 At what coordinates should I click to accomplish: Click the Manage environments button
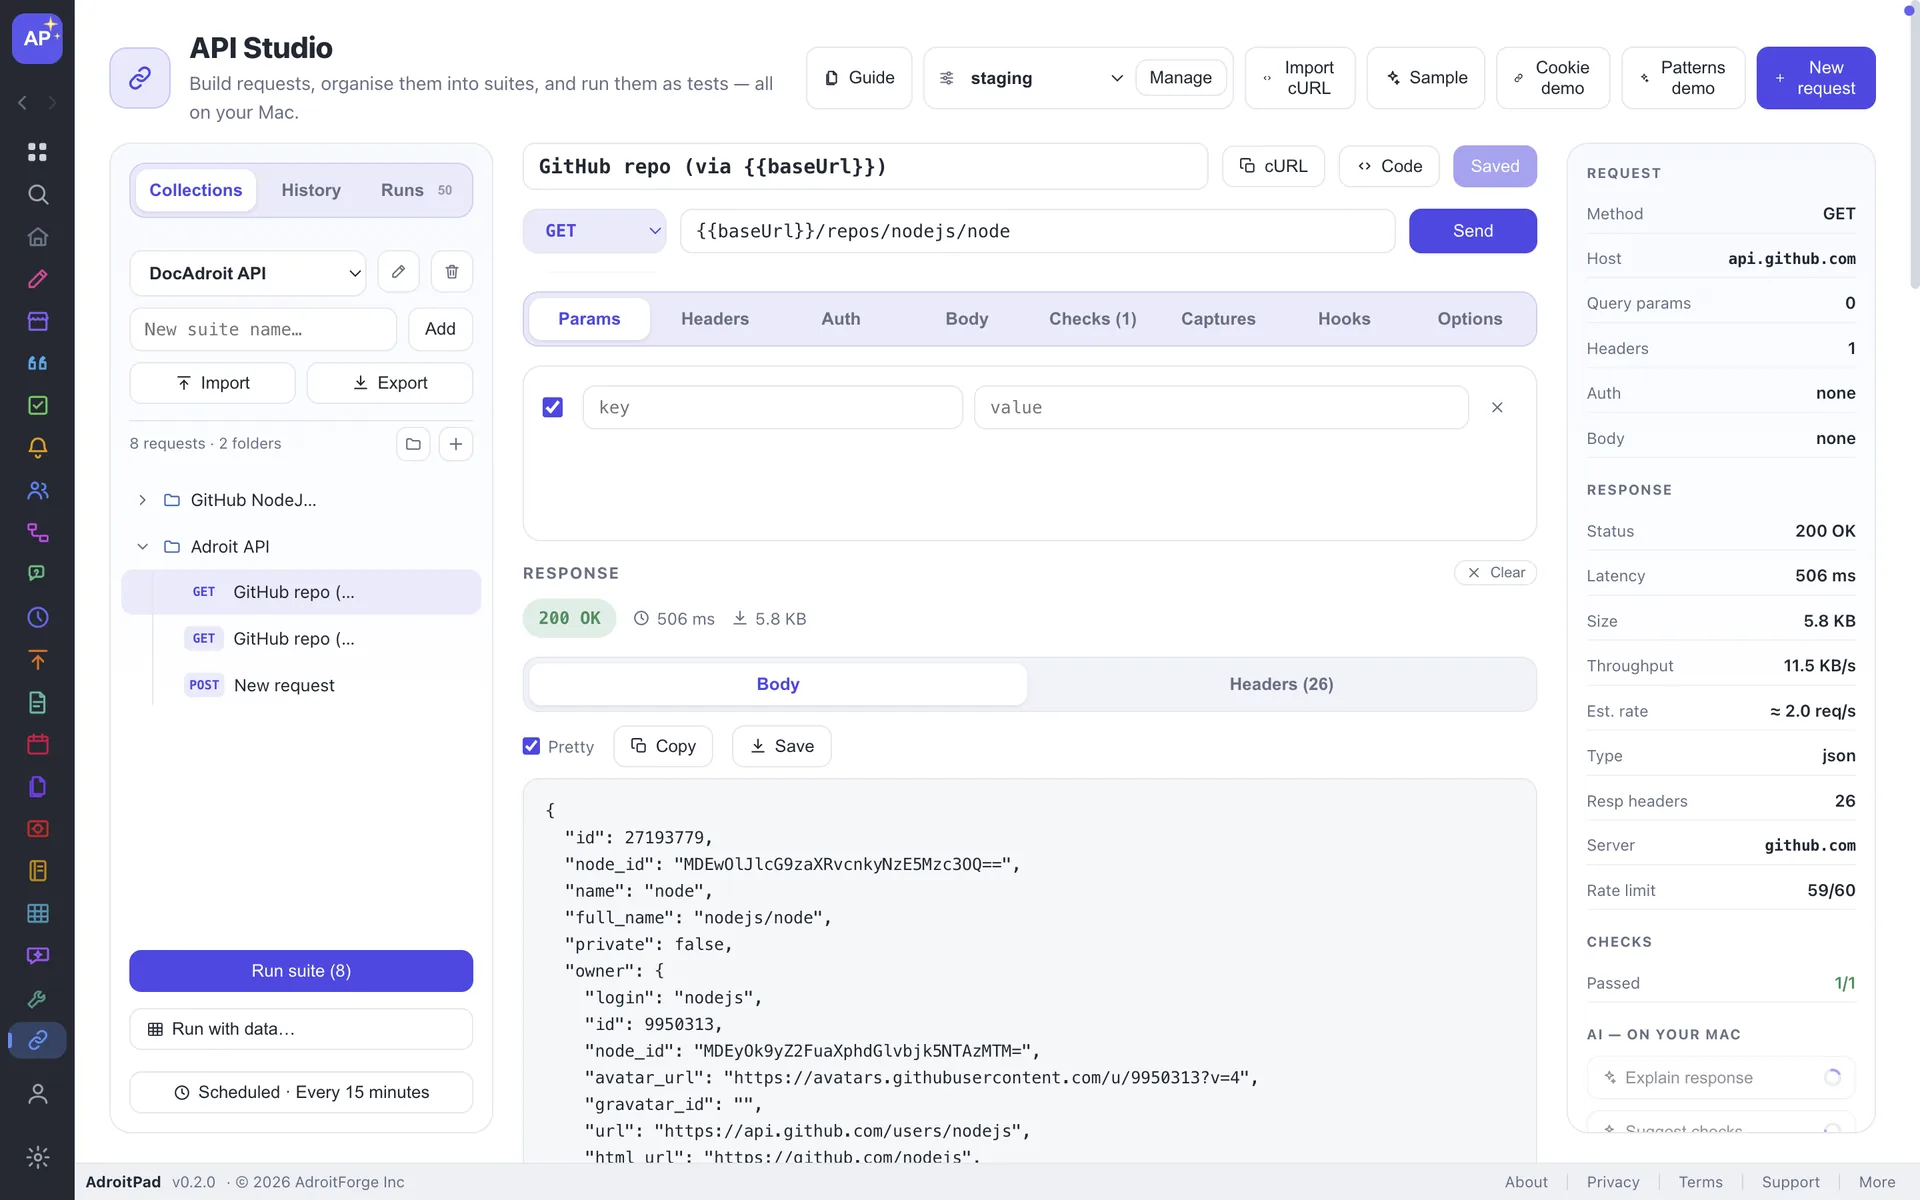click(1180, 78)
